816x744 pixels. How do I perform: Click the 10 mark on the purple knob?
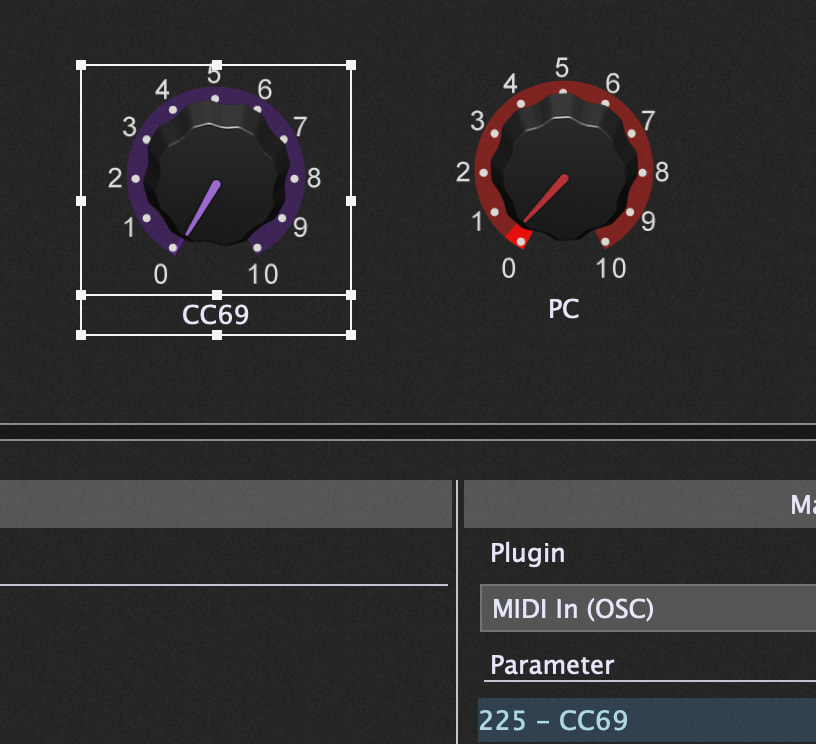262,273
